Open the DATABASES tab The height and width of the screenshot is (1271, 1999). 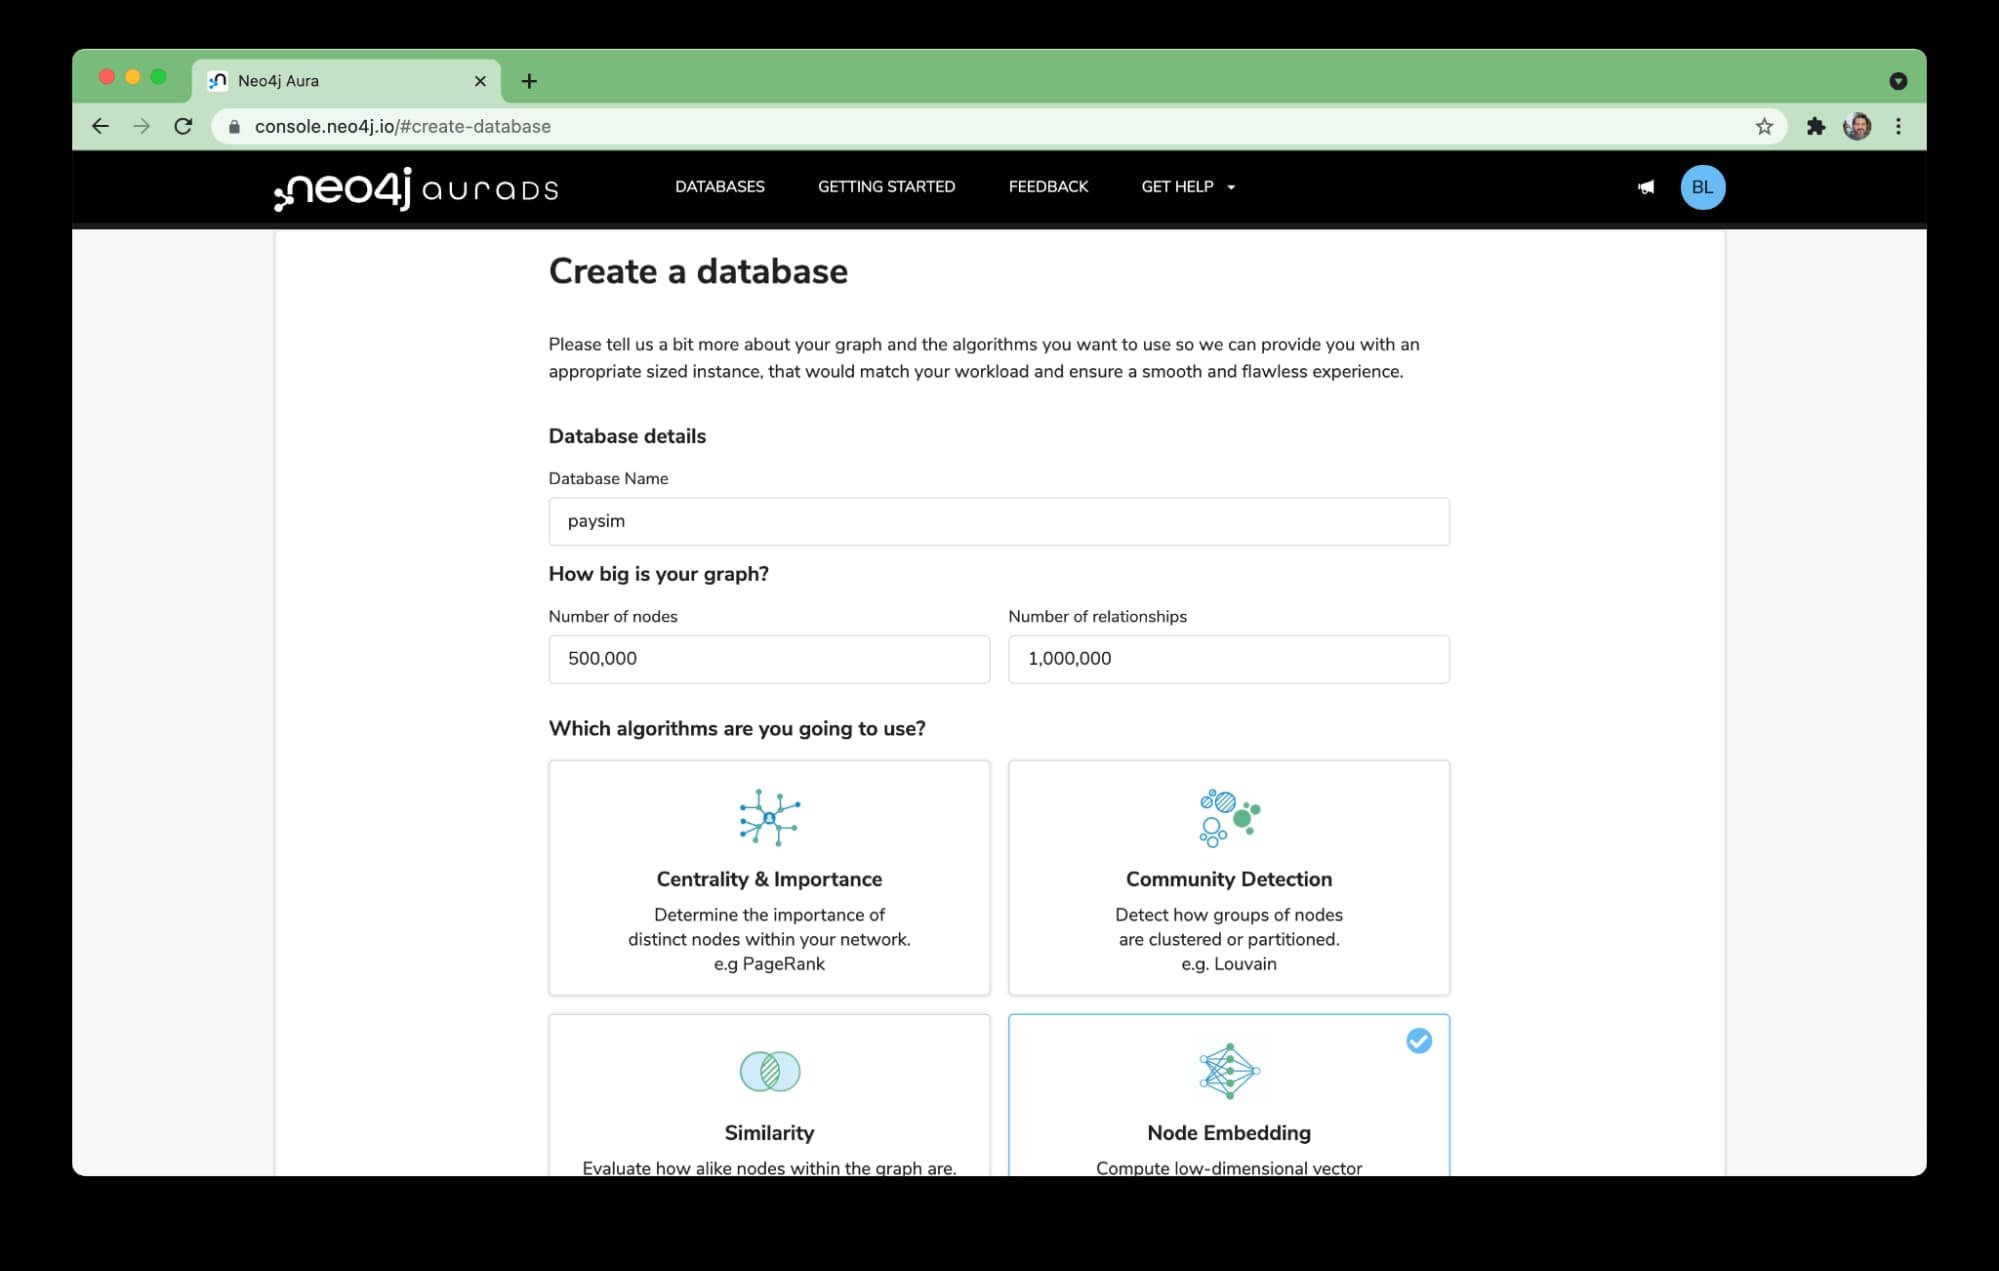coord(718,187)
